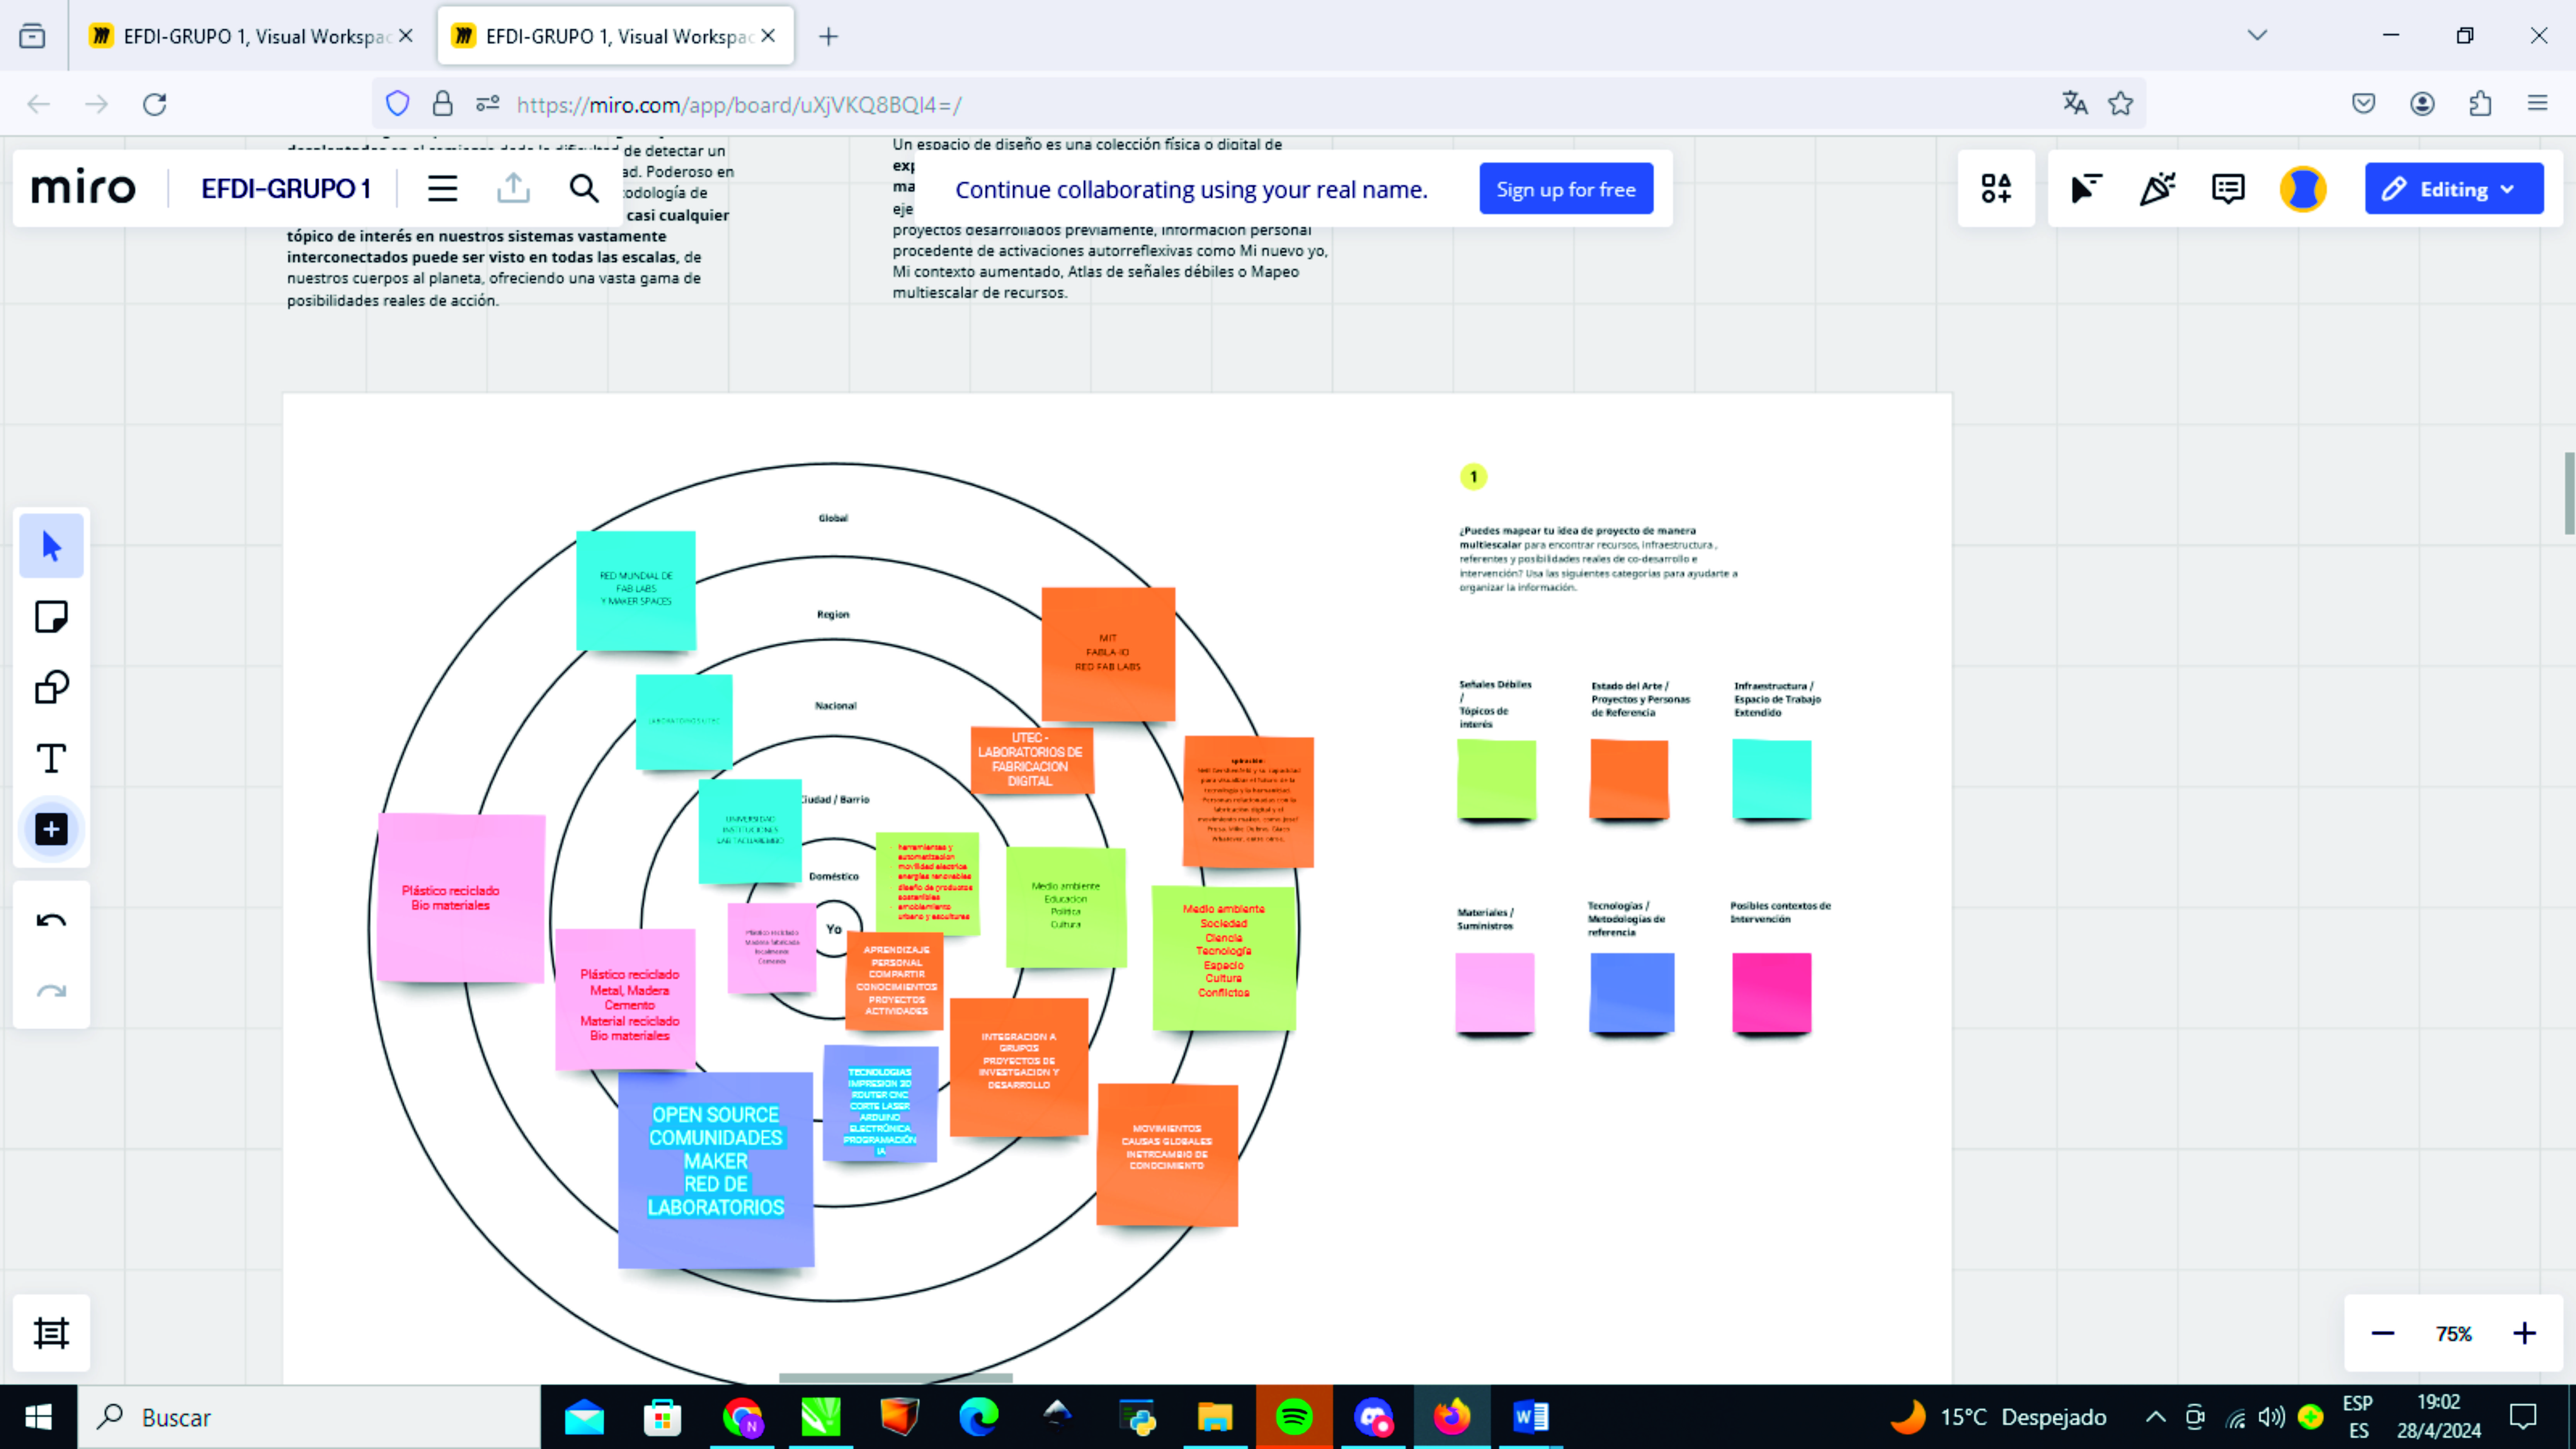
Task: Search the board with magnifier
Action: (584, 189)
